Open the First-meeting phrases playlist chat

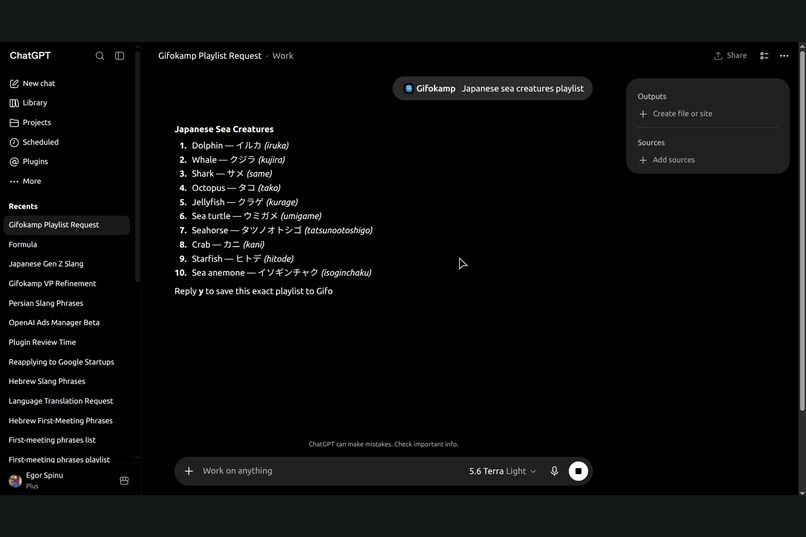tap(67, 459)
